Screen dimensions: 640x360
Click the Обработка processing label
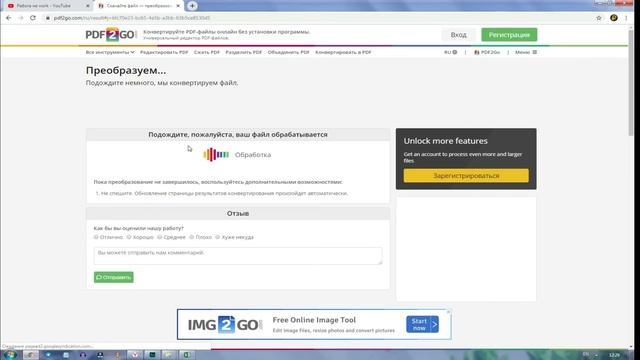[253, 155]
